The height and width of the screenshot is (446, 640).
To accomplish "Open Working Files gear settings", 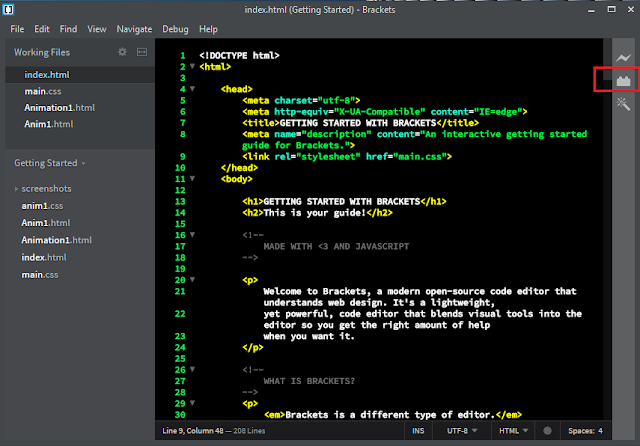I will 122,52.
